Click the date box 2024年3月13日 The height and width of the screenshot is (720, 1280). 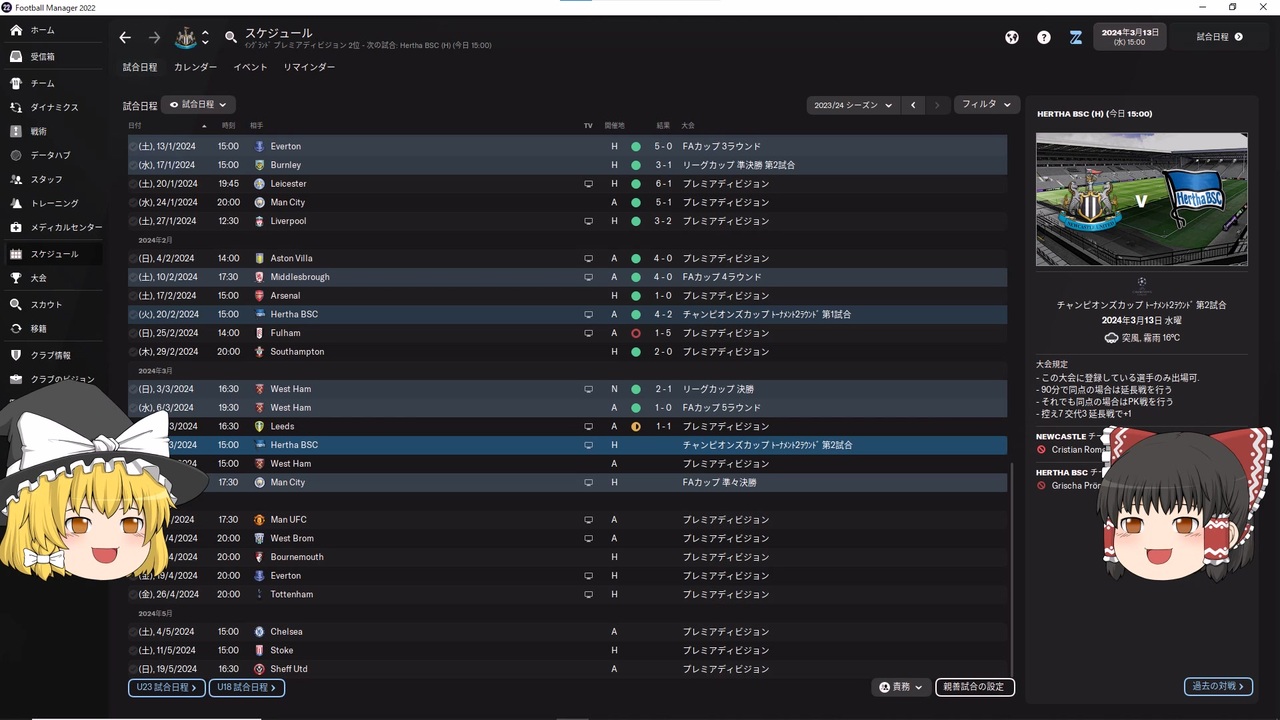1130,37
